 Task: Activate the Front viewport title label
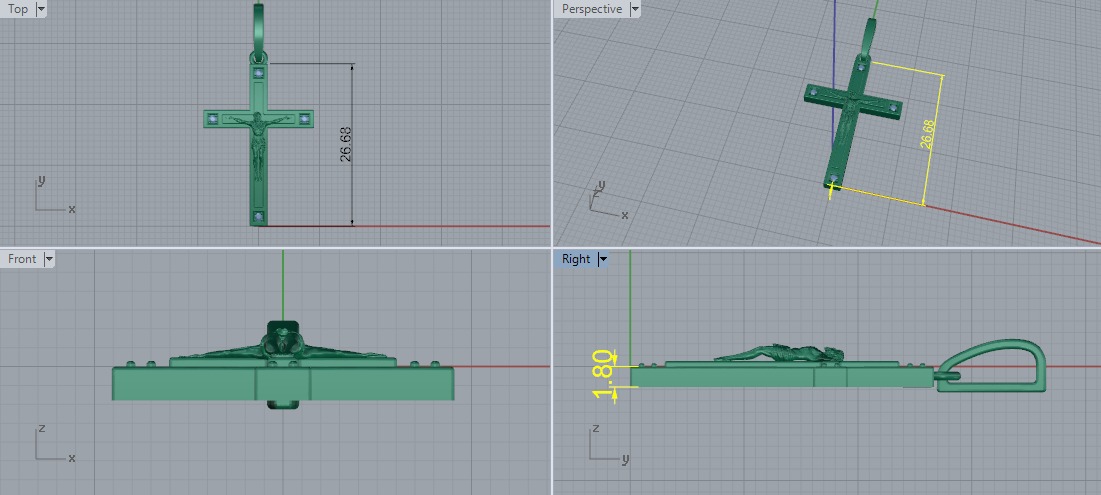coord(22,259)
